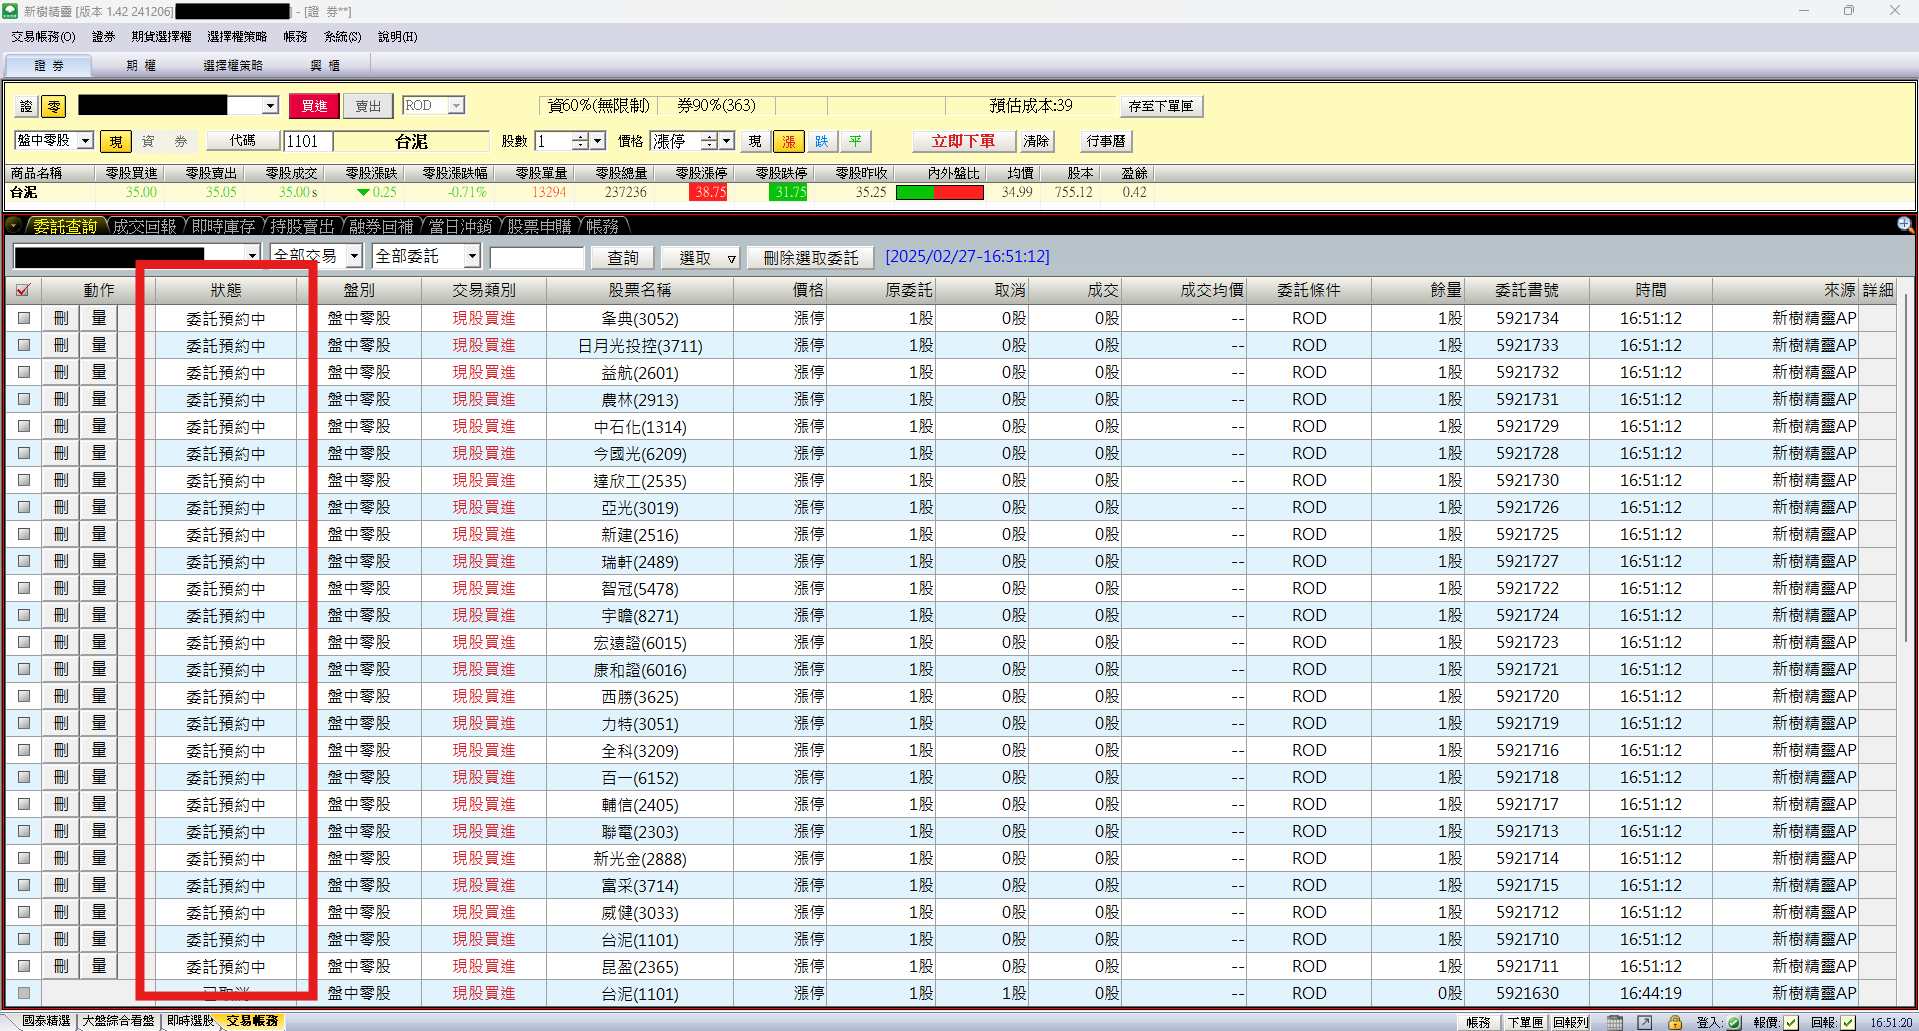
Task: Click the 刪 delete icon for 今國光(6209) order
Action: pyautogui.click(x=61, y=453)
